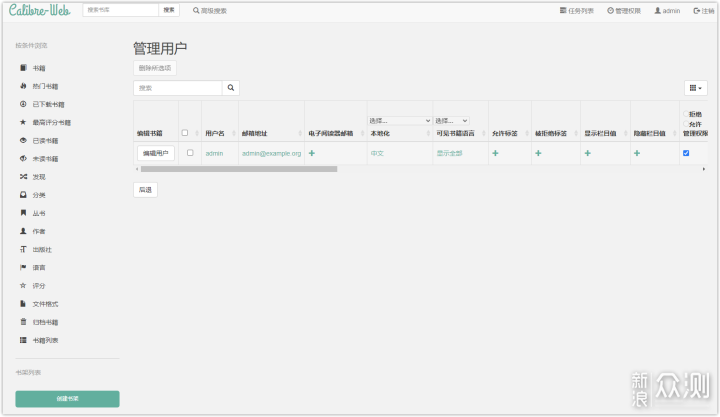Screen dimensions: 720x417
Task: Open Read Books (已读书籍) eye icon
Action: point(23,141)
